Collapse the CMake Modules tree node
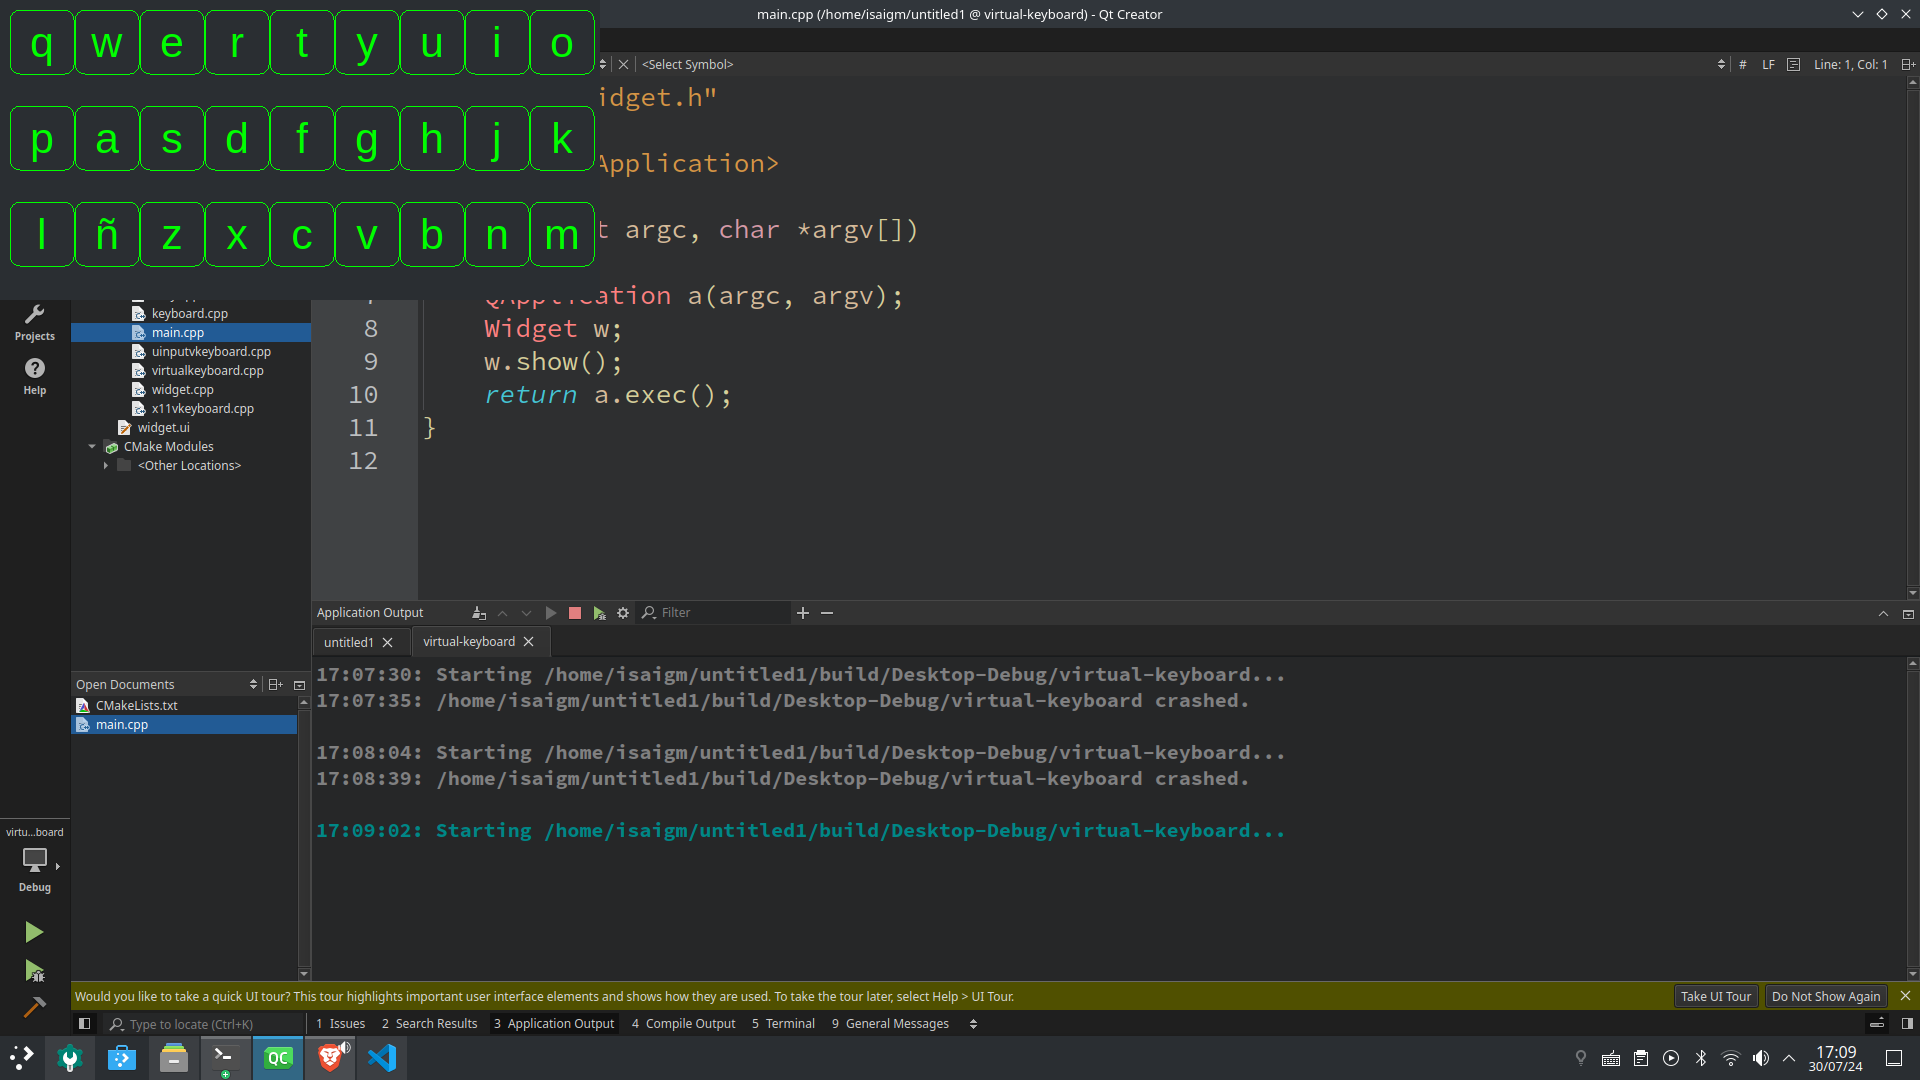Image resolution: width=1920 pixels, height=1080 pixels. pyautogui.click(x=92, y=447)
